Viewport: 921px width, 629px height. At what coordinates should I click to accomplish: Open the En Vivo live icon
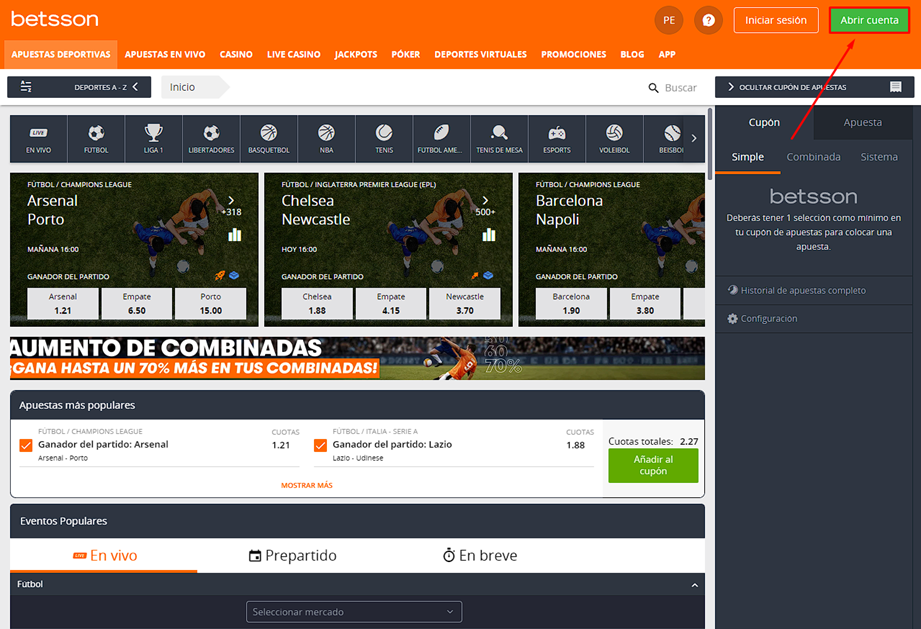coord(38,138)
